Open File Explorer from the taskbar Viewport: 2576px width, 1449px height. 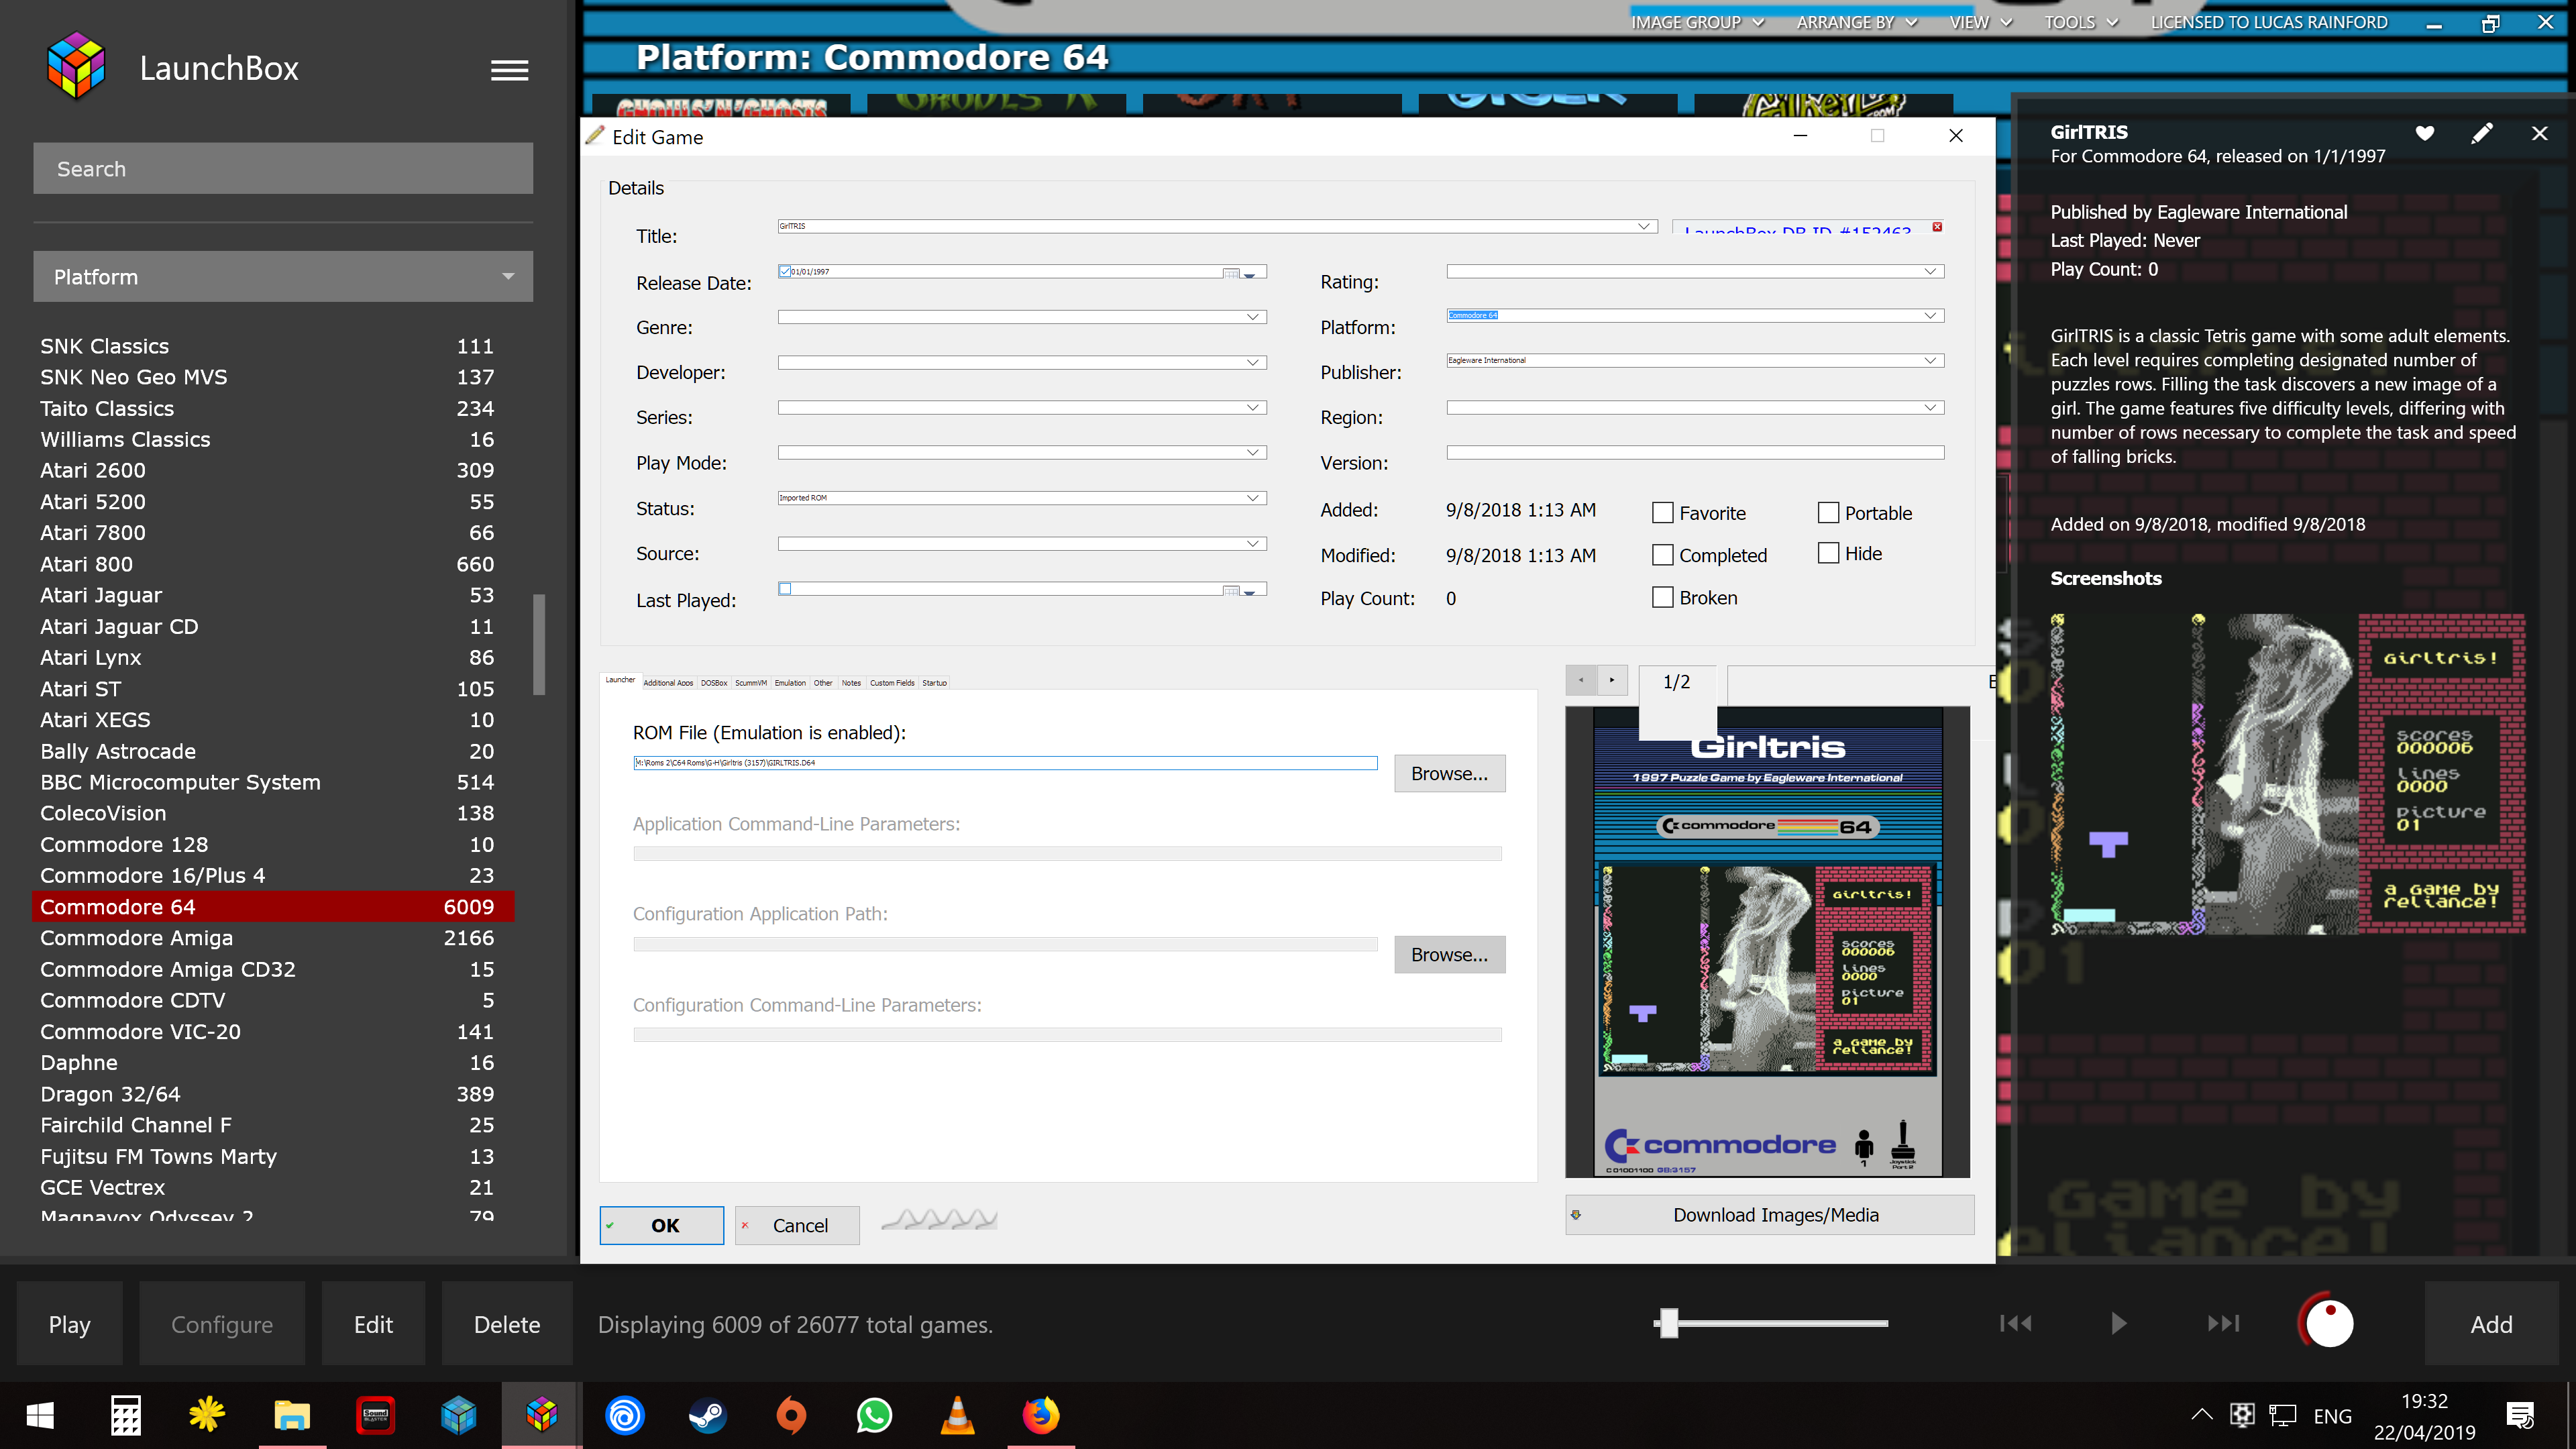coord(292,1415)
